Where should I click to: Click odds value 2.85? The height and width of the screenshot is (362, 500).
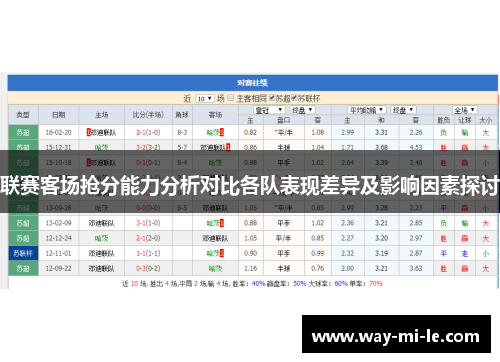point(416,223)
